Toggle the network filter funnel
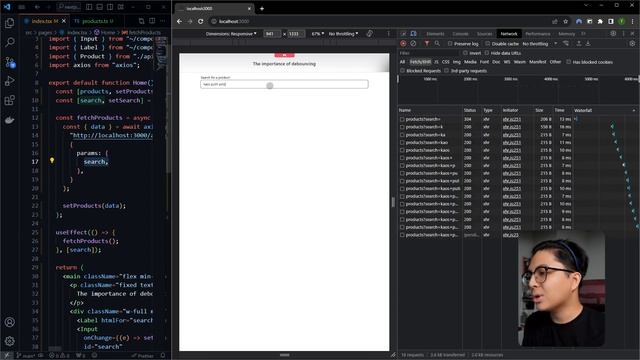This screenshot has height=360, width=640. coord(427,43)
